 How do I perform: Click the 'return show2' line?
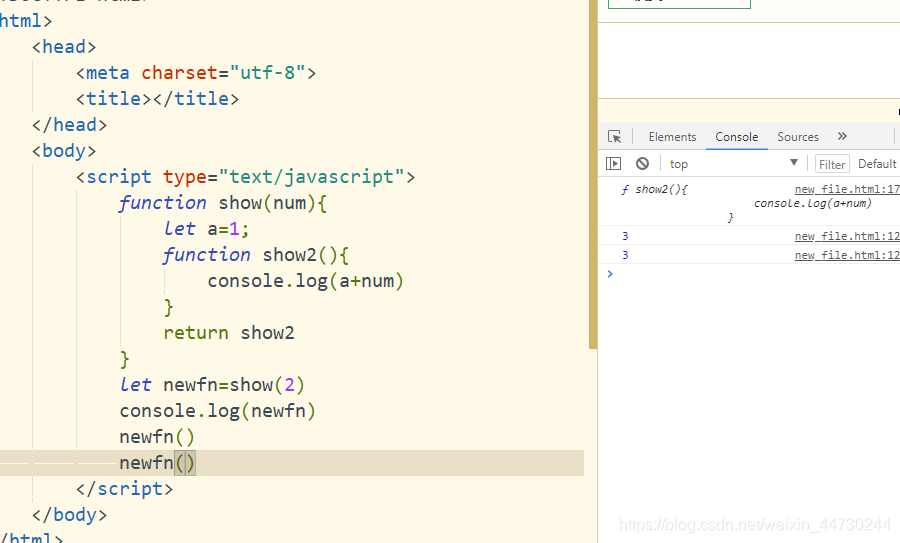pos(228,333)
